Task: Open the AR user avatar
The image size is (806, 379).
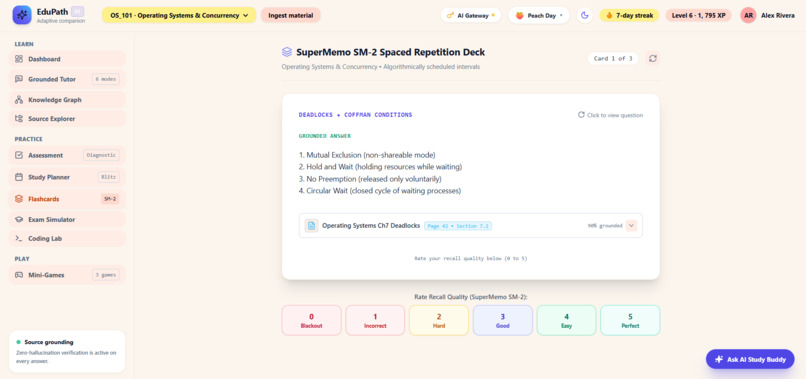Action: click(x=748, y=15)
